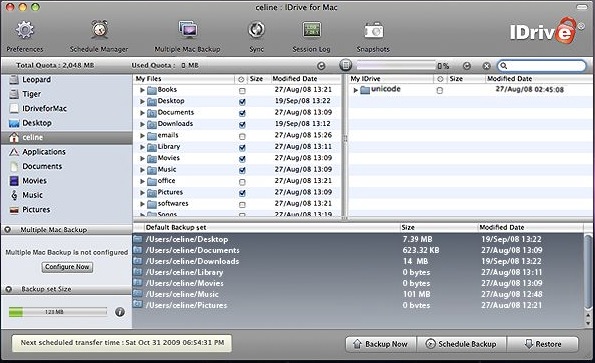Screen dimensions: 595x363
Task: Click the clock icon right of 0%
Action: (x=467, y=66)
